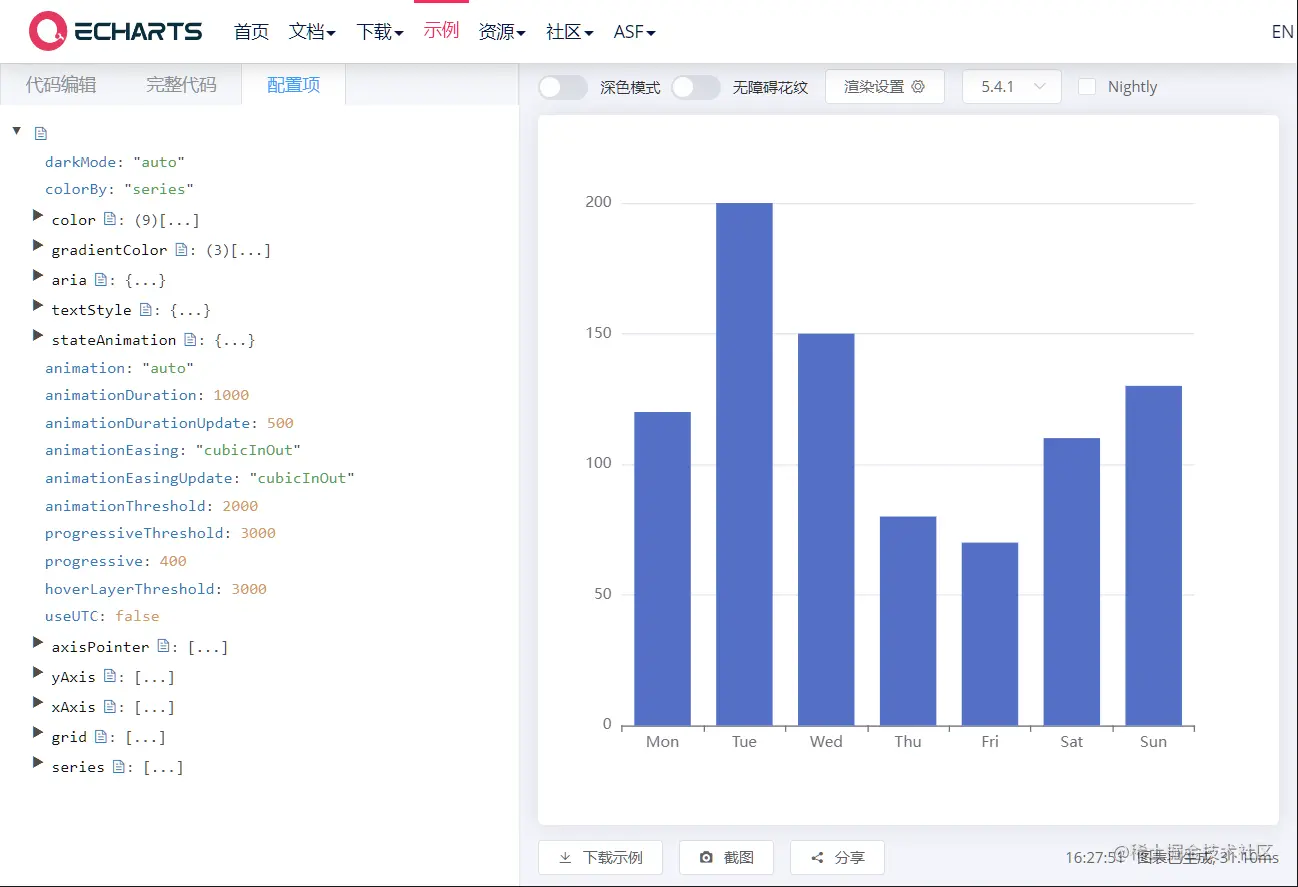Viewport: 1298px width, 887px height.
Task: Select 示例 in the navigation bar
Action: (441, 31)
